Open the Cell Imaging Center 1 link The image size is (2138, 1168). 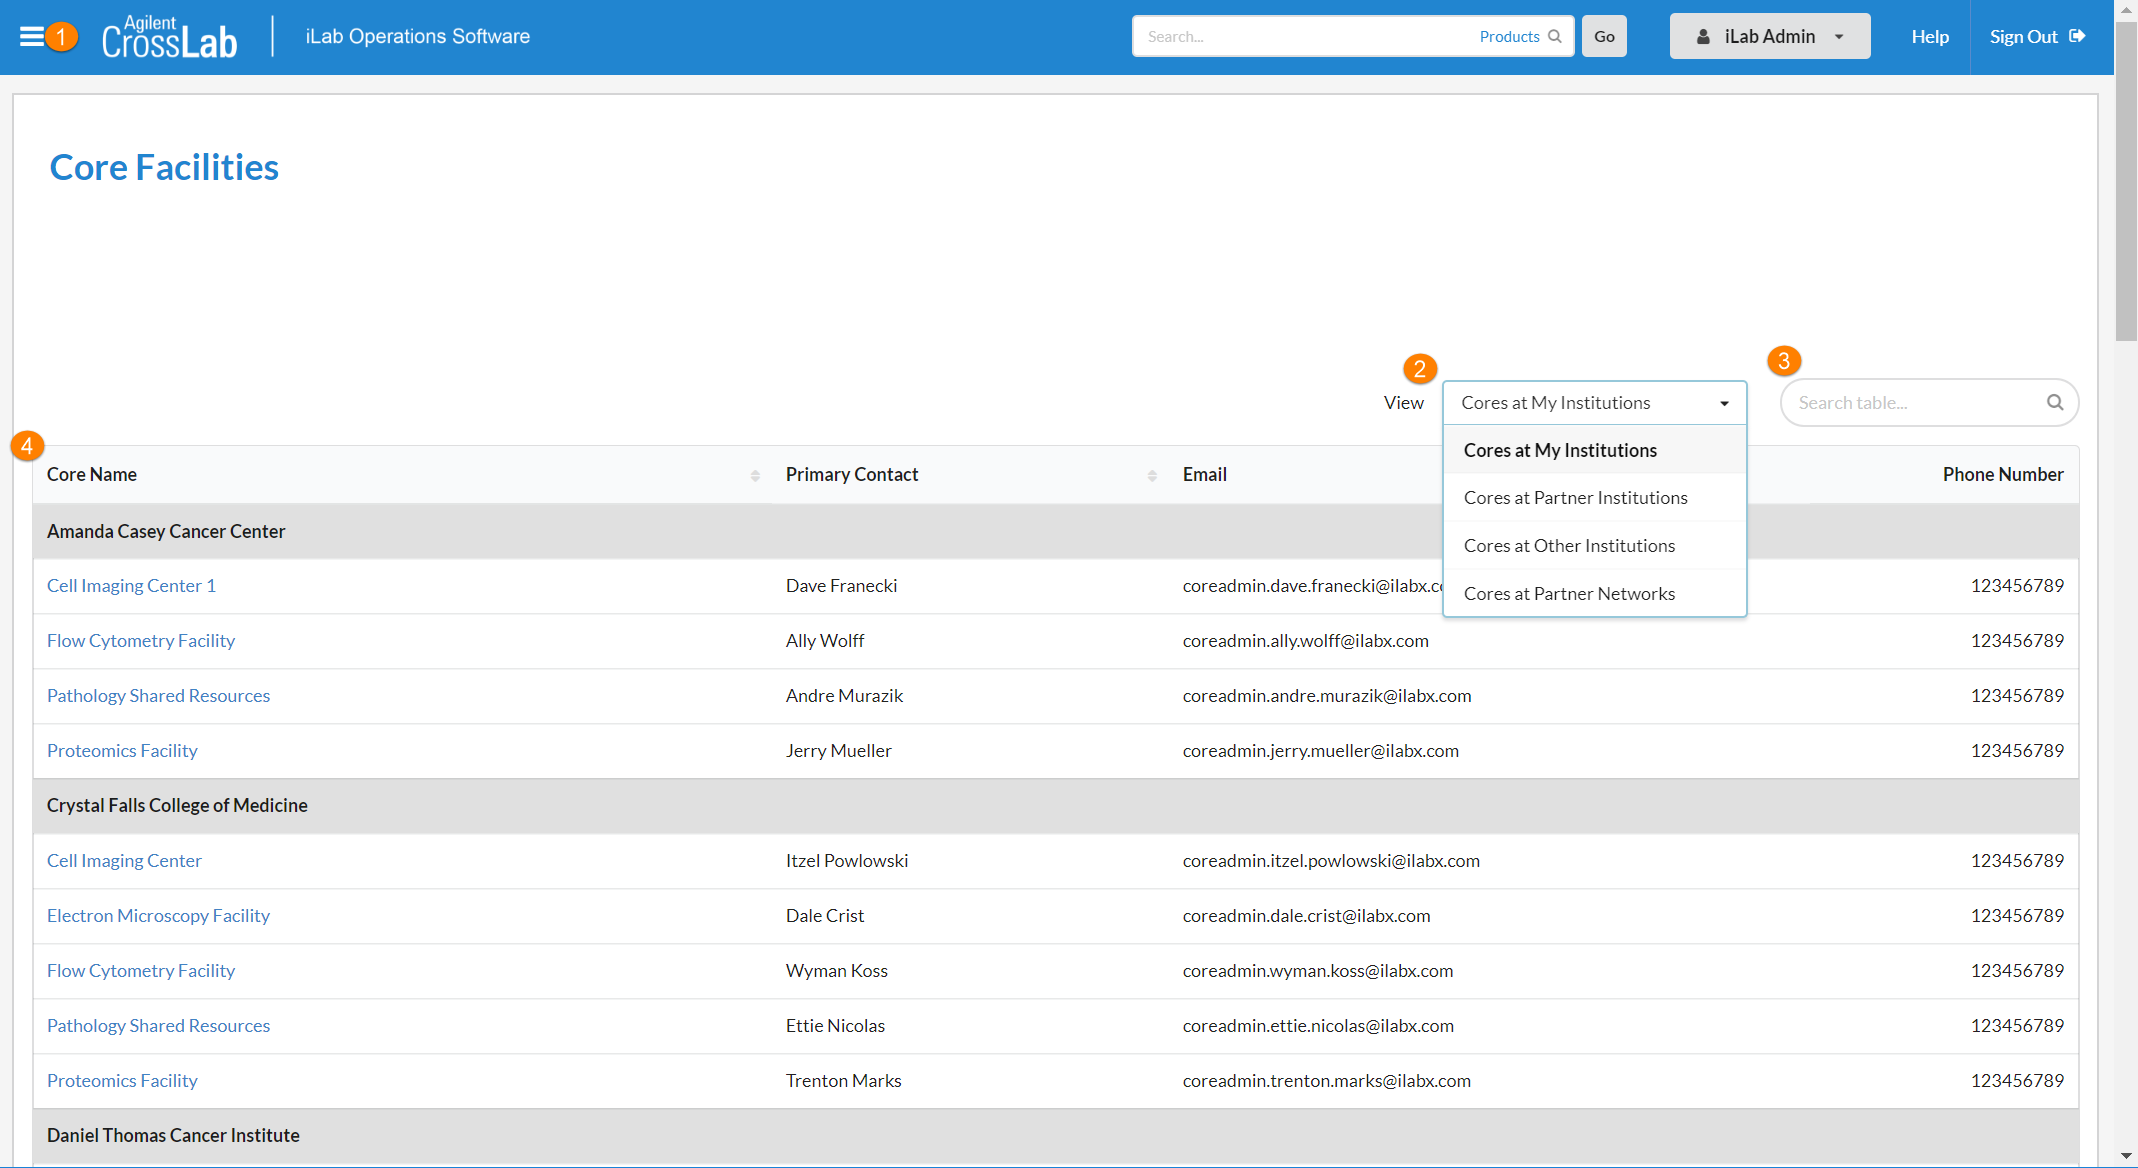(x=131, y=586)
